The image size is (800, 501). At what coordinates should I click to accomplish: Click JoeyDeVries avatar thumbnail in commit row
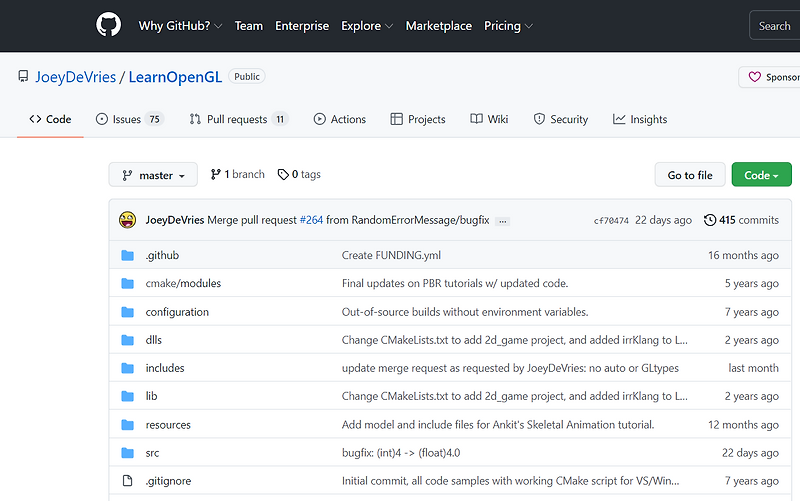pyautogui.click(x=127, y=220)
